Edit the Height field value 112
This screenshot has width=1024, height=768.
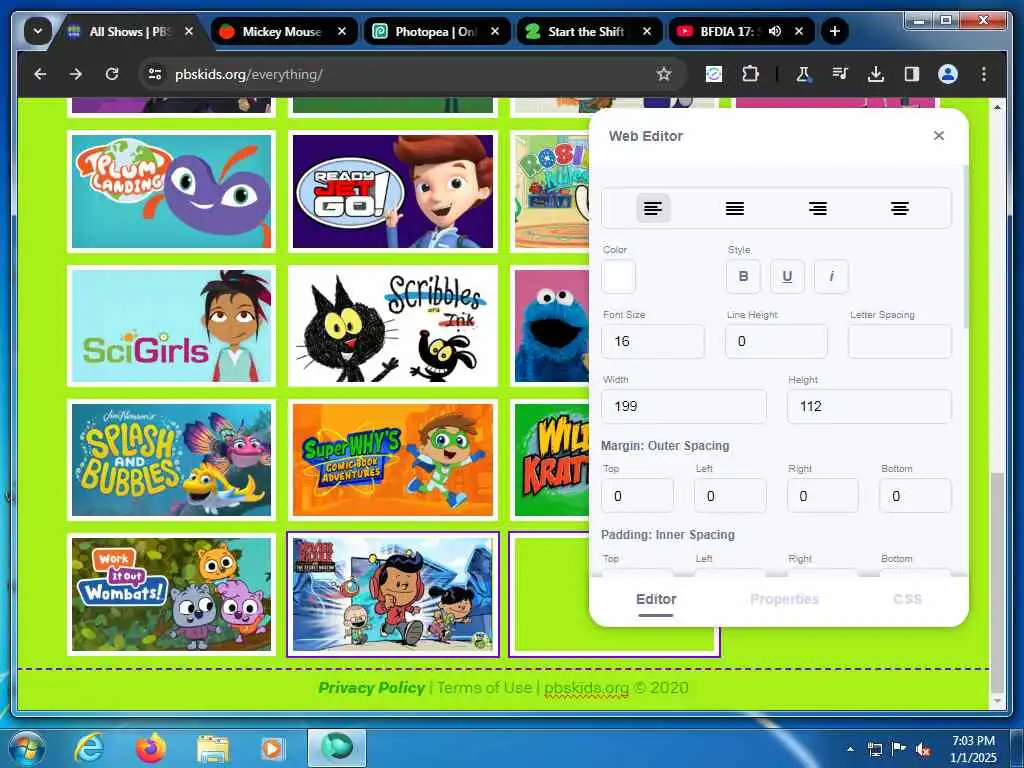(869, 406)
